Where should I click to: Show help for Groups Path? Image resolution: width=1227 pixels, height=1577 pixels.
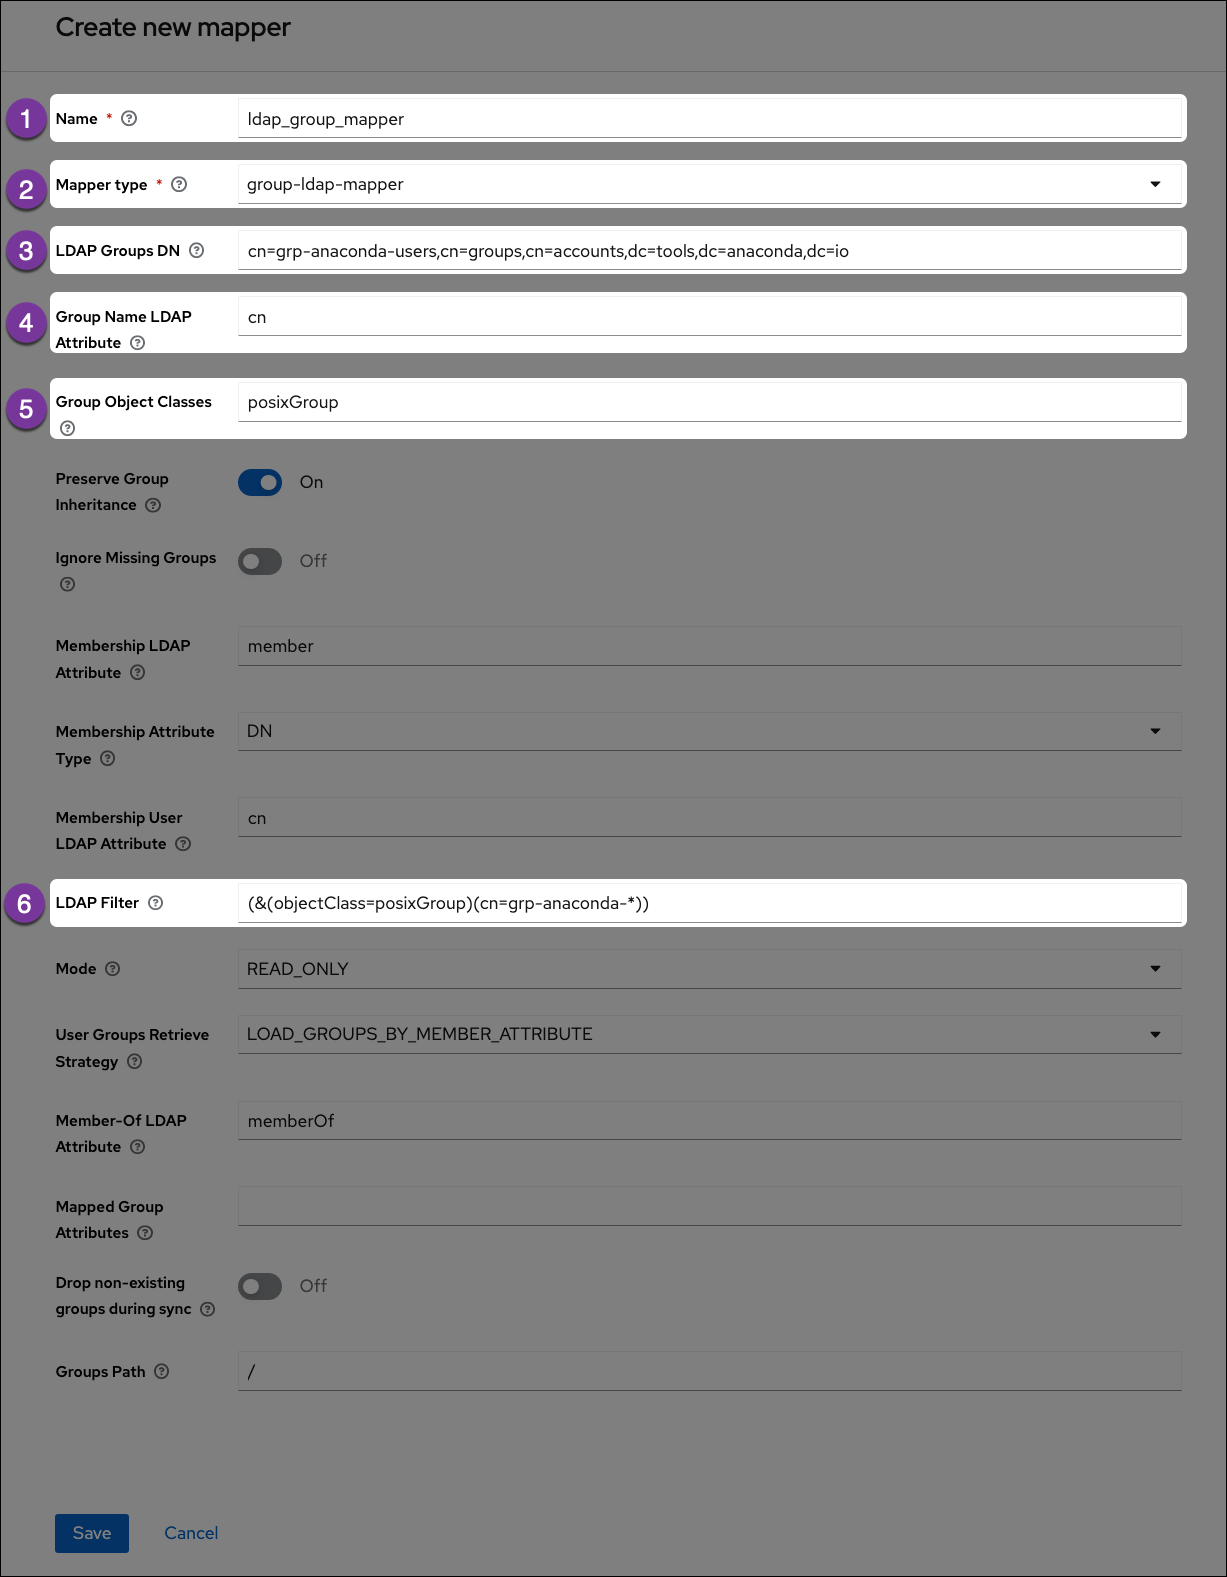pos(161,1371)
